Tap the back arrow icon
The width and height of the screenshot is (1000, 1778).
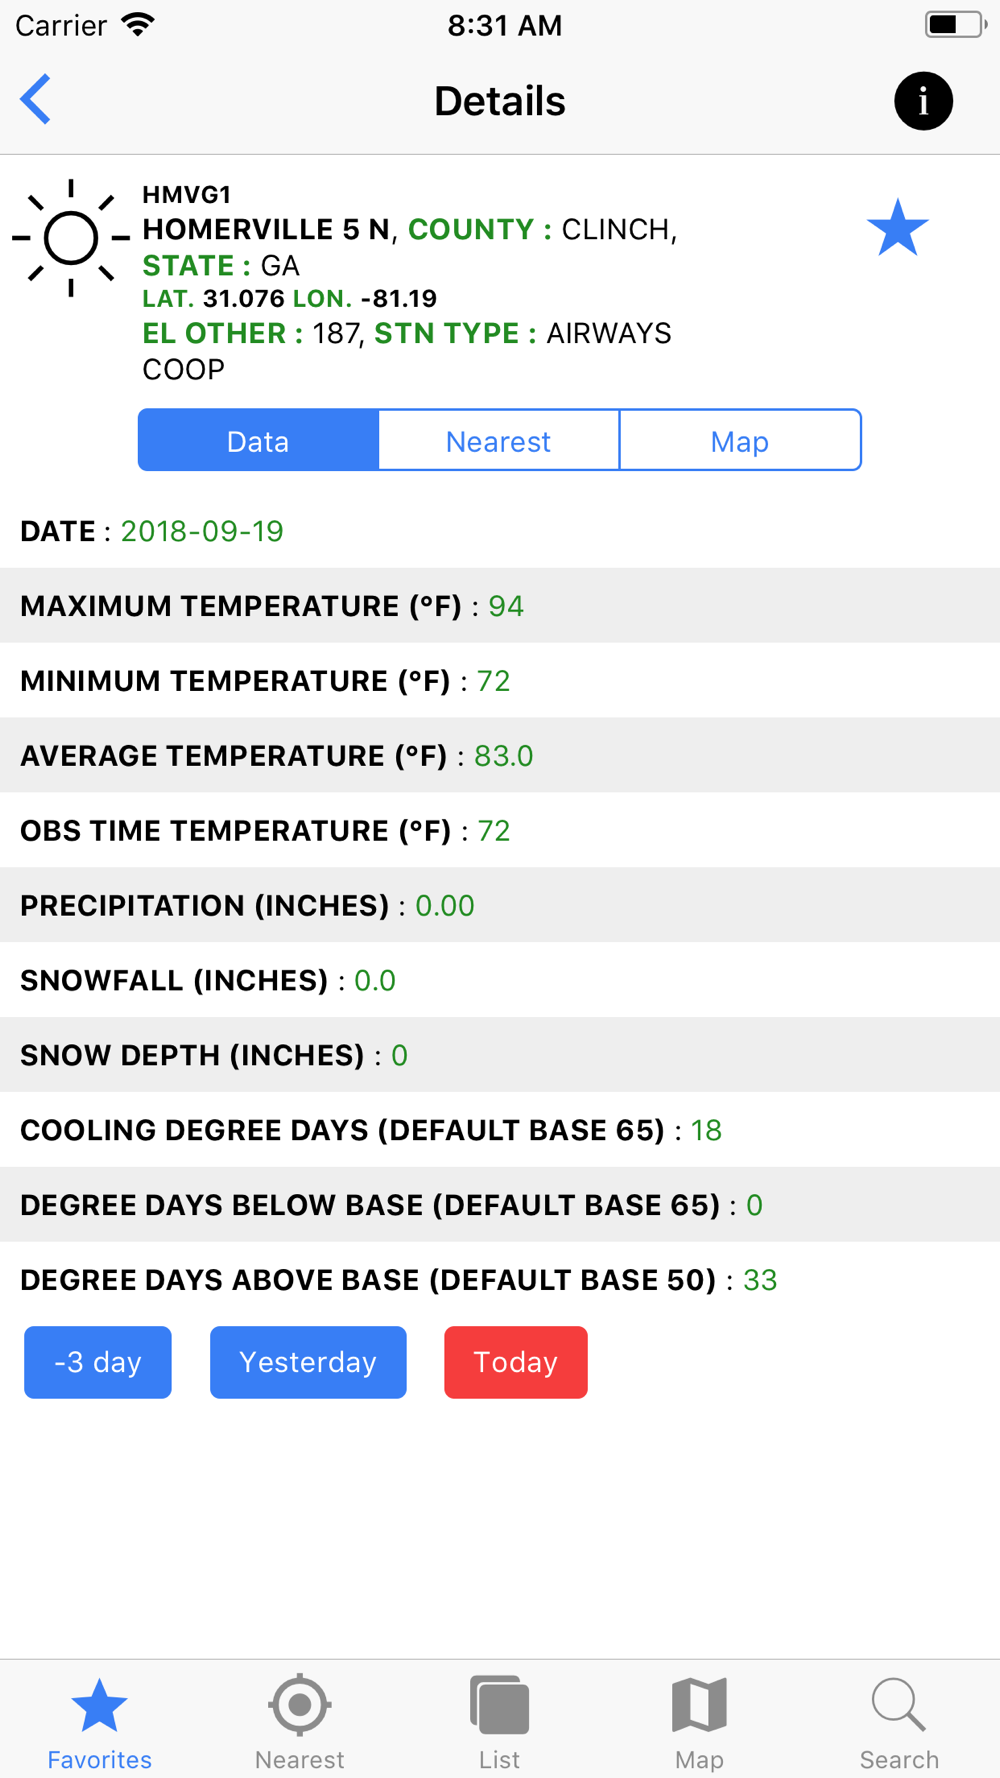(35, 100)
